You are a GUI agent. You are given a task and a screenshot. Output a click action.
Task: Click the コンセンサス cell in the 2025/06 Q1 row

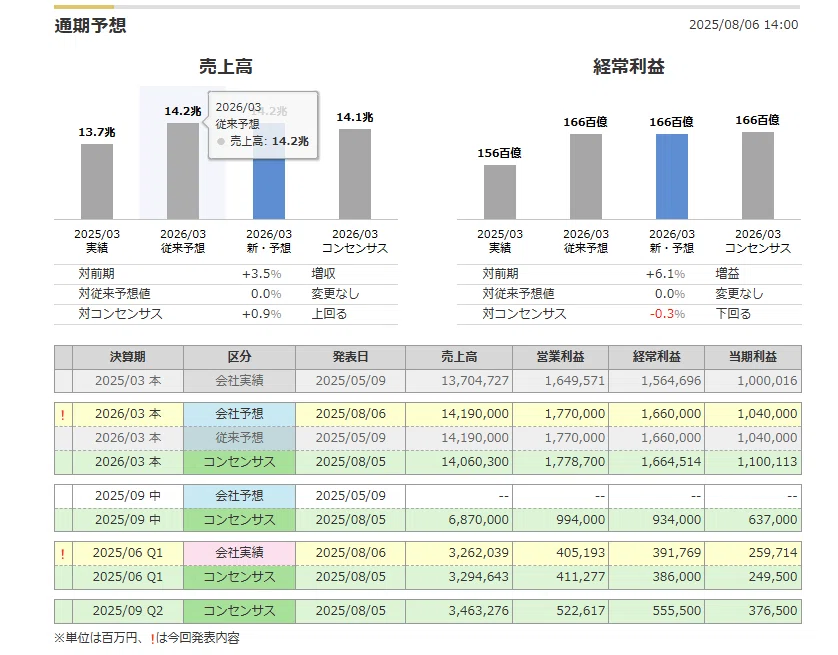pyautogui.click(x=239, y=577)
